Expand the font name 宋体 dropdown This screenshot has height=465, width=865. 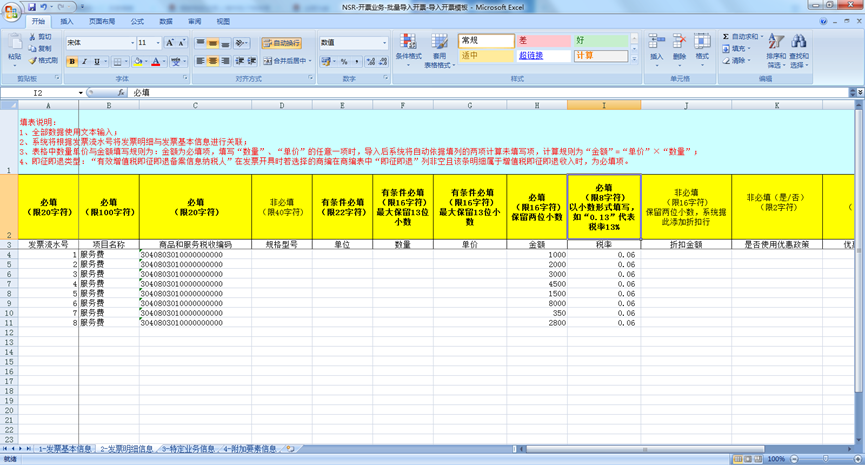(132, 43)
